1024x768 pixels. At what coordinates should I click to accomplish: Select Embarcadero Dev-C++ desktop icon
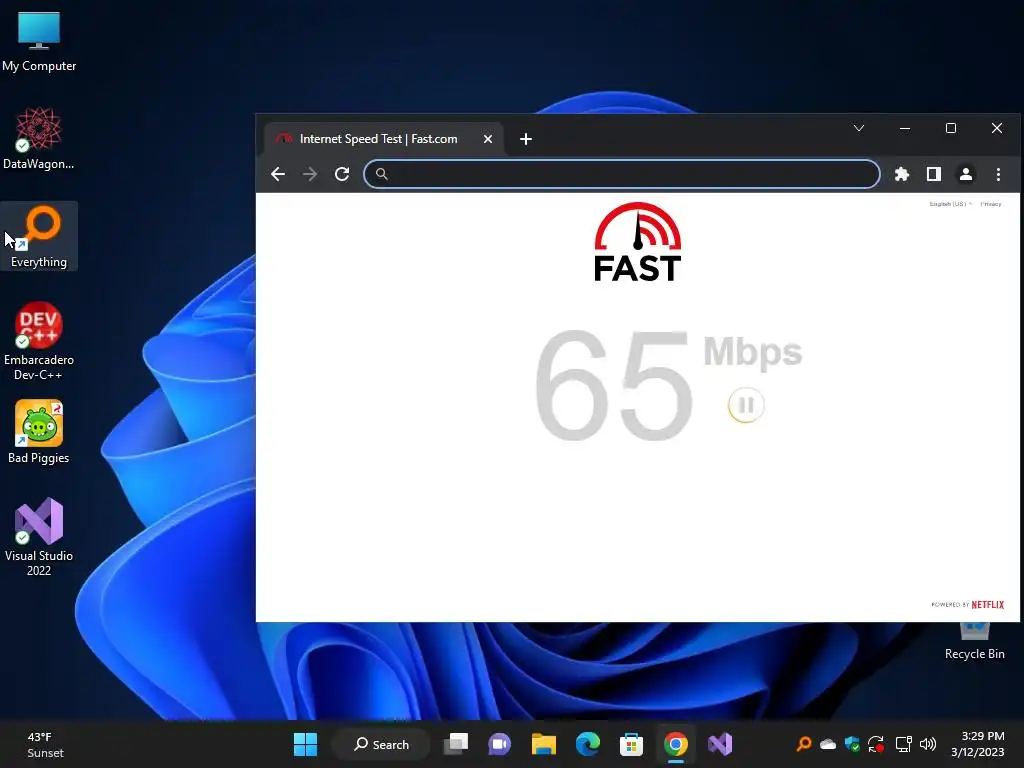tap(39, 341)
